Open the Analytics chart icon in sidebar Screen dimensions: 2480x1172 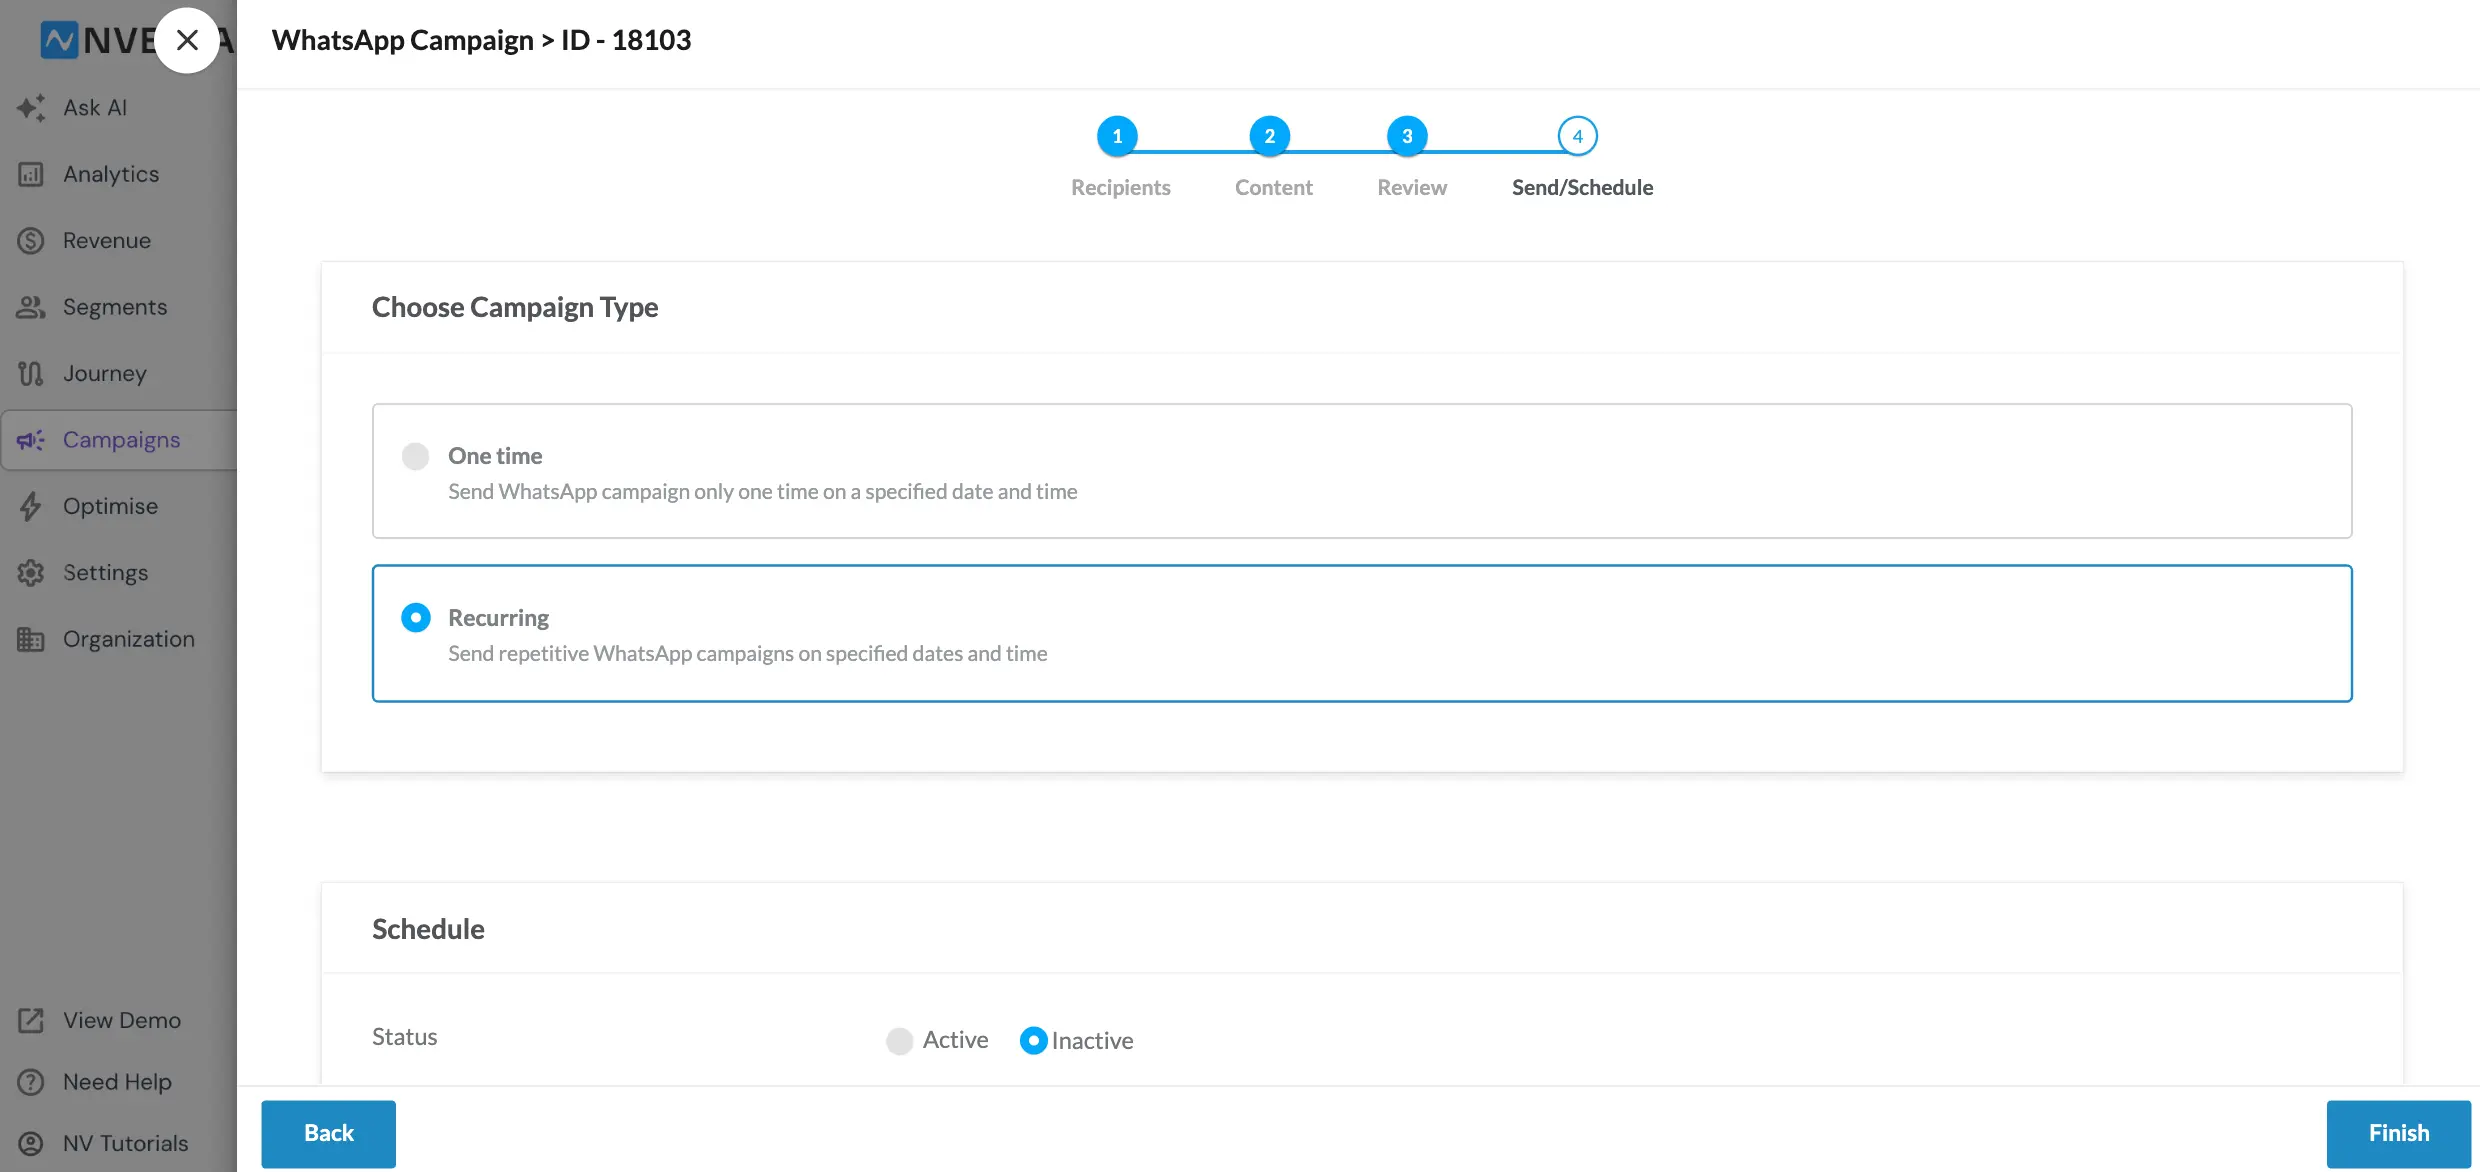tap(31, 174)
